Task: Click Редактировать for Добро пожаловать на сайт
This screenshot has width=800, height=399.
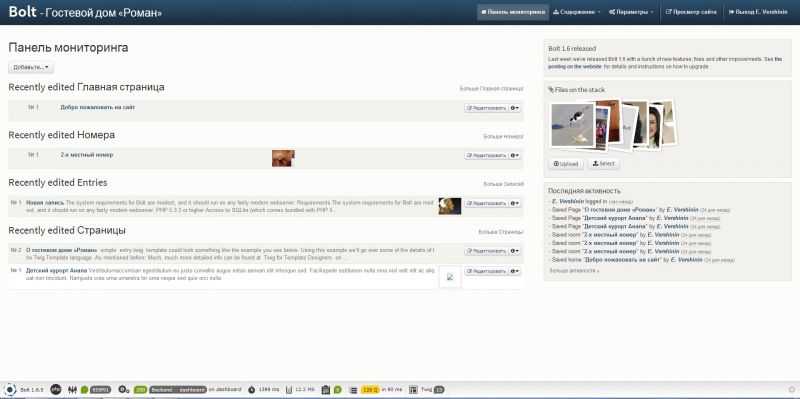Action: point(486,108)
